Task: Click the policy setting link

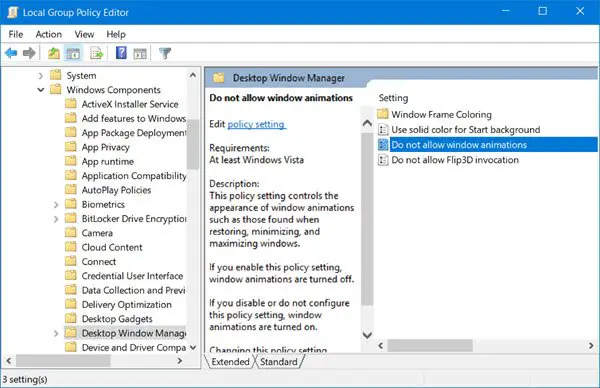Action: [x=256, y=124]
